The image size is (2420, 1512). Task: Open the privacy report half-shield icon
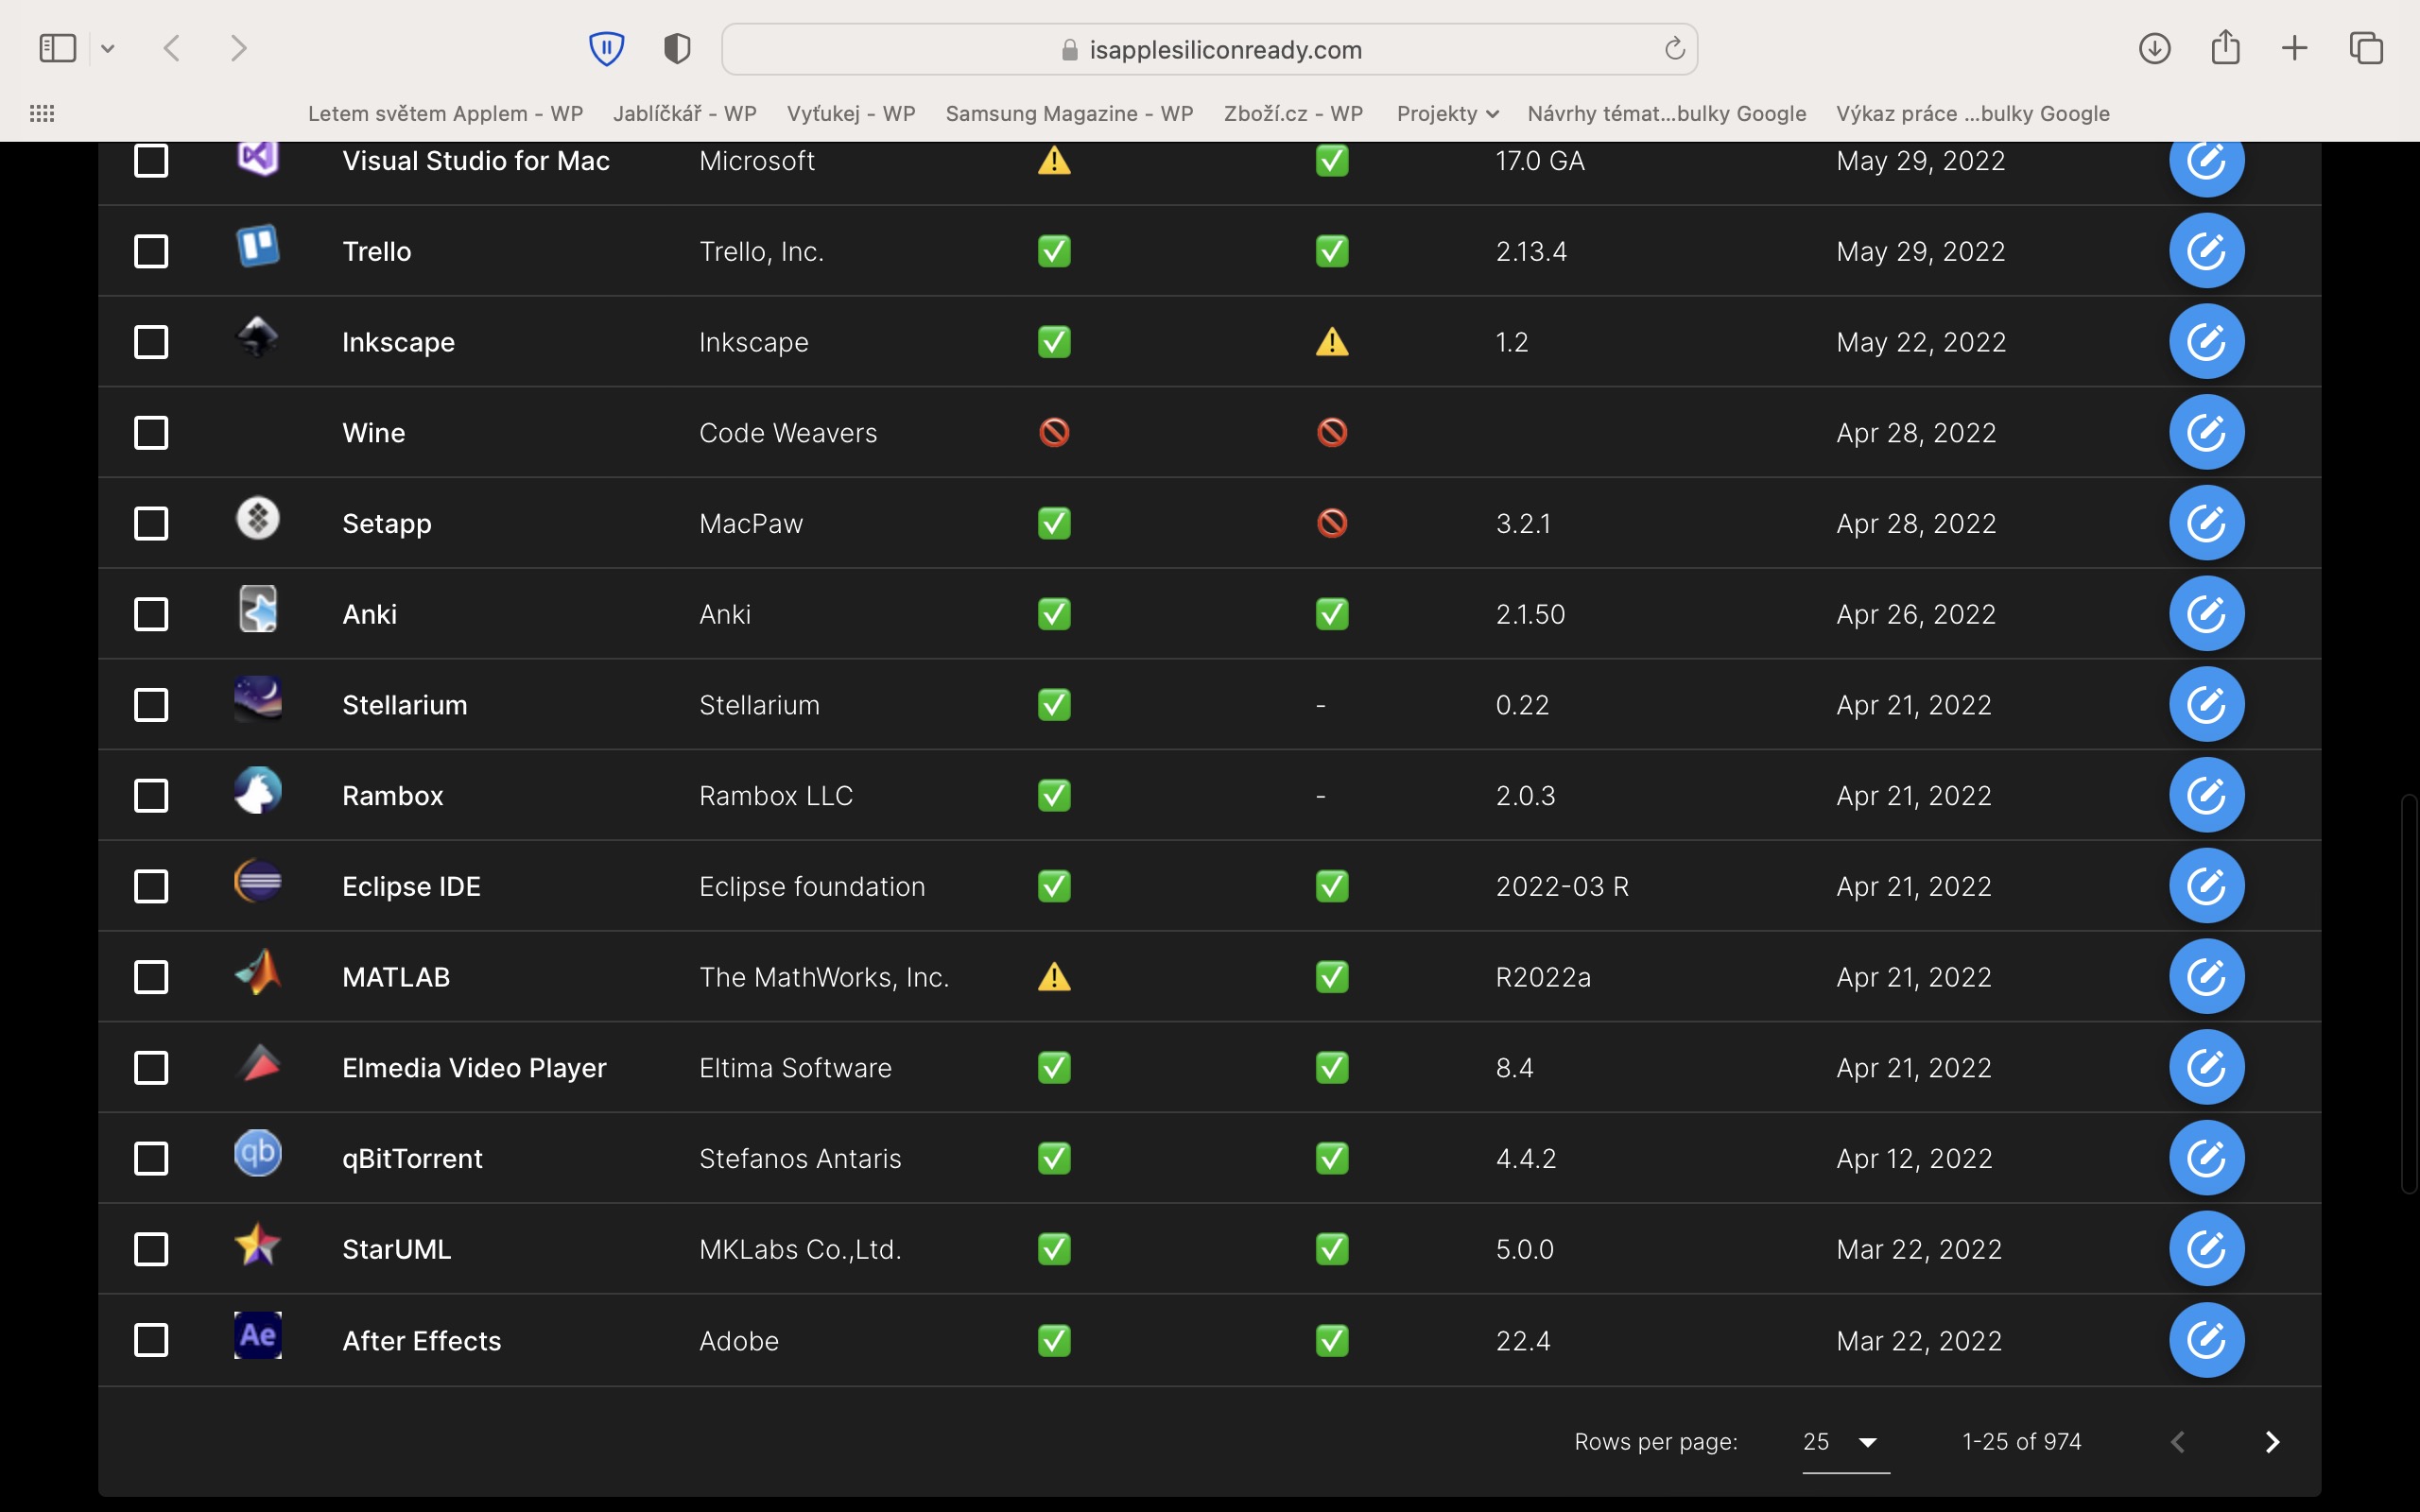[677, 48]
